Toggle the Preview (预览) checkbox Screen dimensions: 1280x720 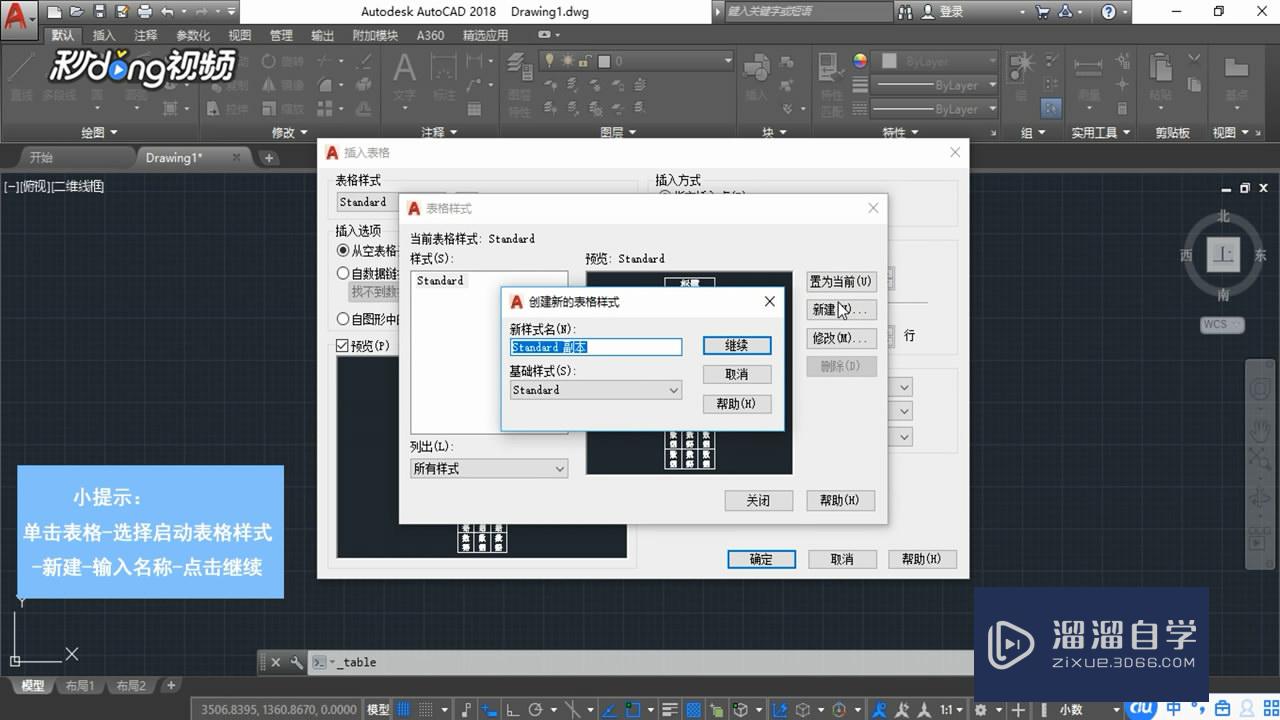point(344,346)
